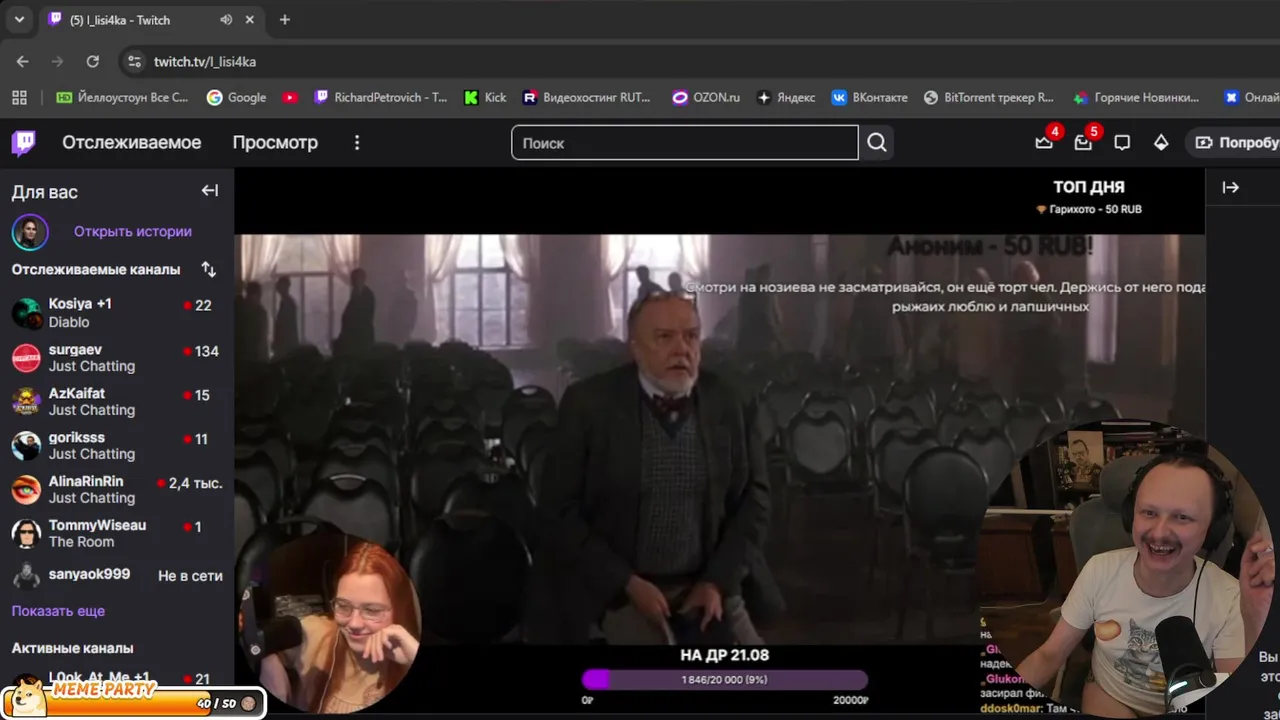Open Kosiya channel avatar
Viewport: 1280px width, 720px height.
26,313
